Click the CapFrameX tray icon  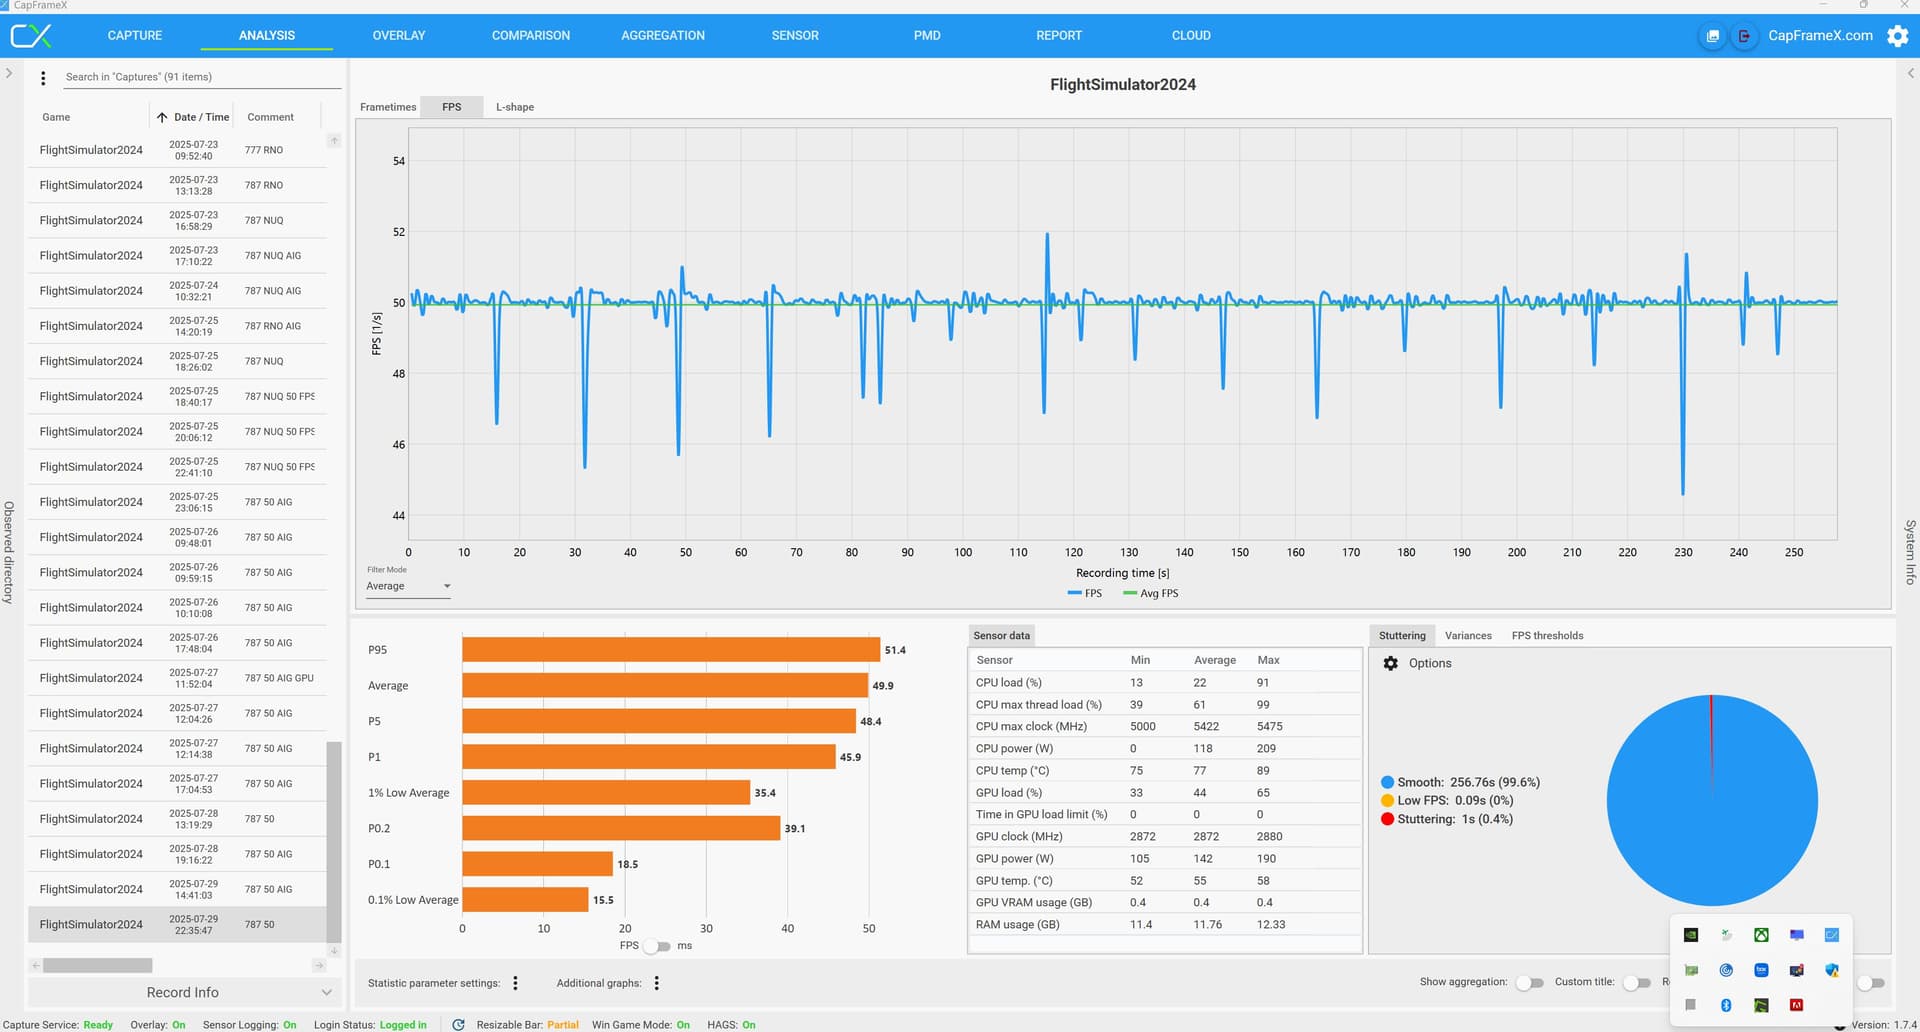(1832, 935)
